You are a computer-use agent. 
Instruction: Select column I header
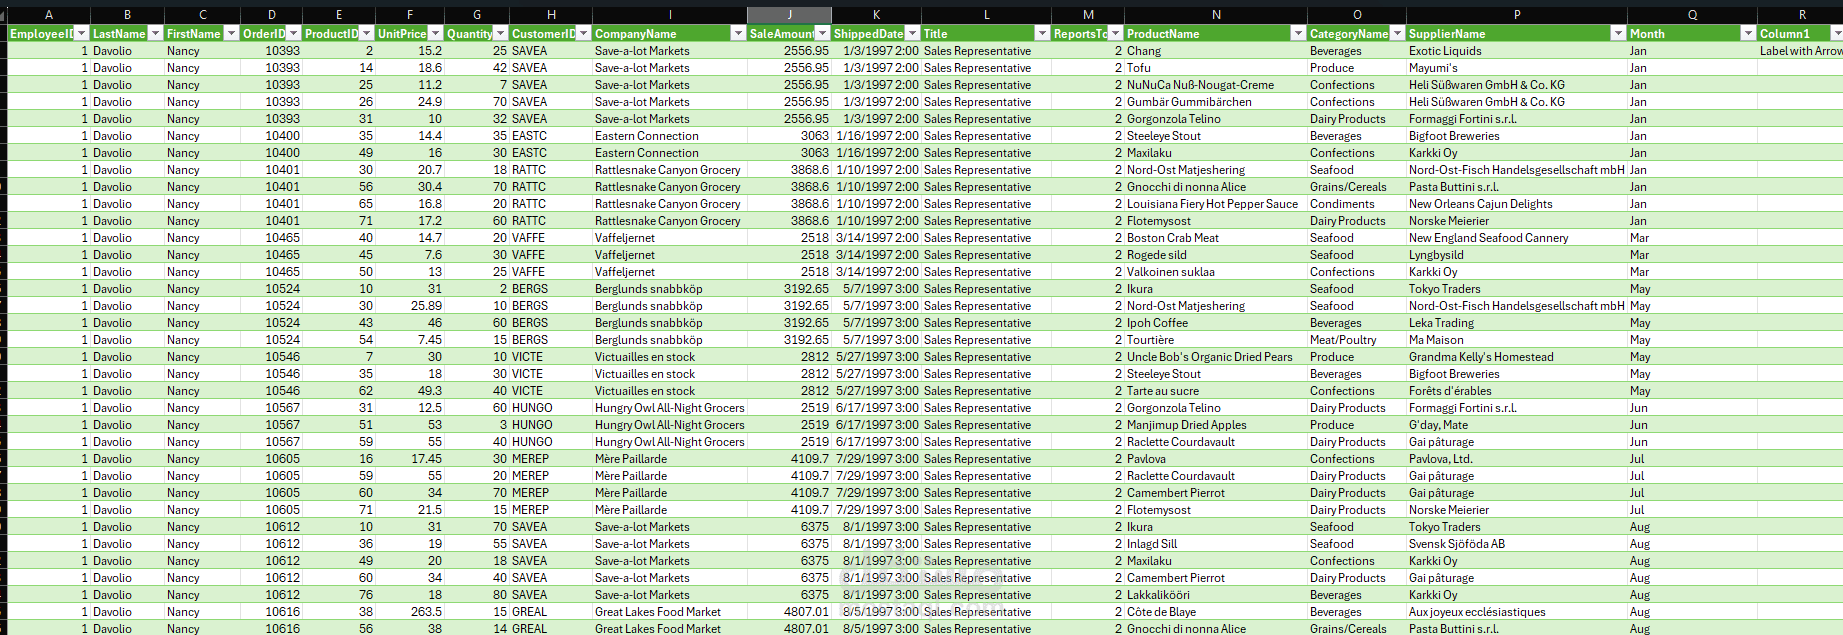pyautogui.click(x=669, y=15)
